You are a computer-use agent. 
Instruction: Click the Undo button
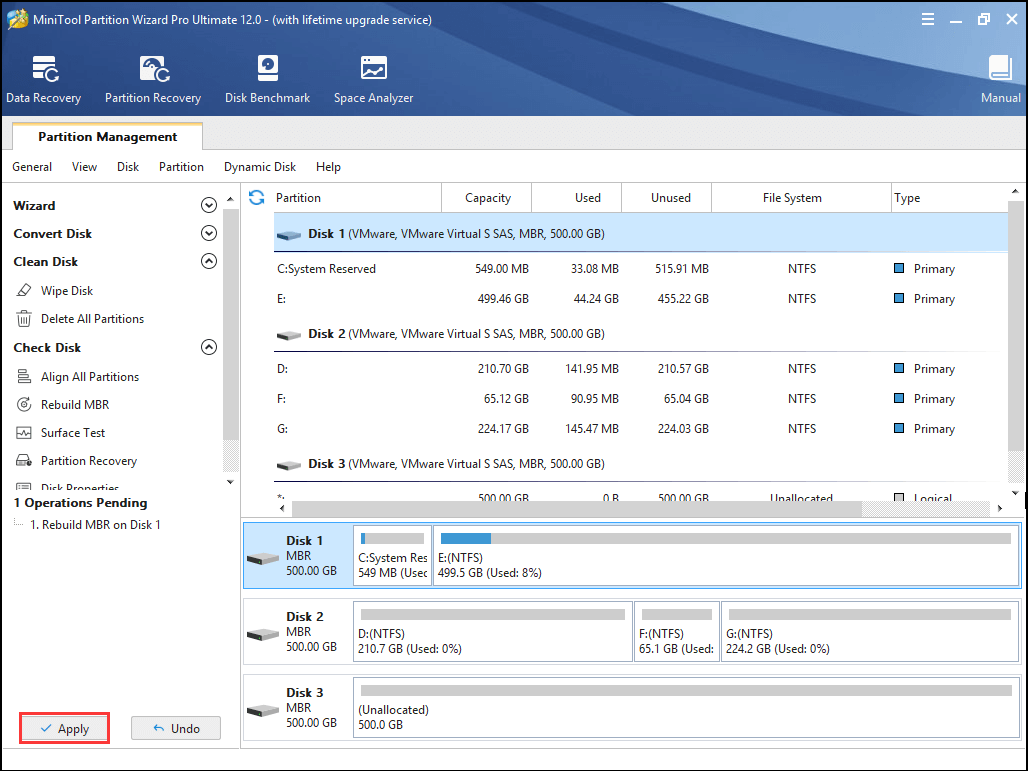coord(176,728)
